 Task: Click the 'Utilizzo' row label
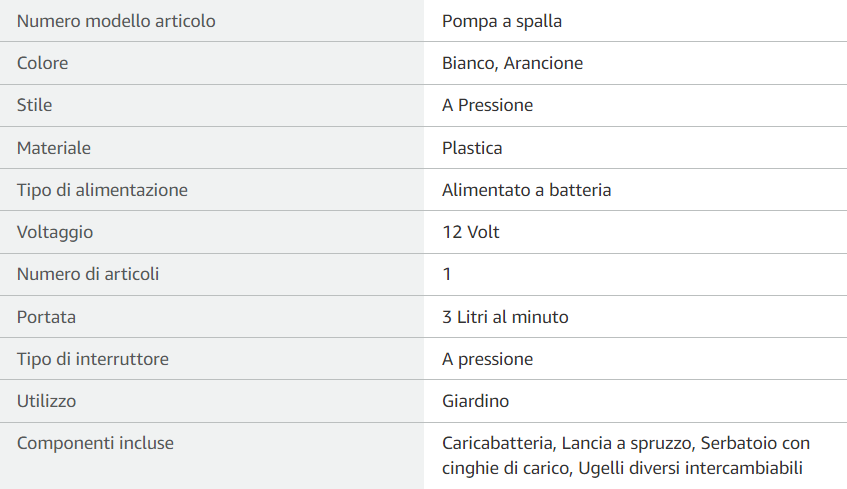(x=47, y=401)
